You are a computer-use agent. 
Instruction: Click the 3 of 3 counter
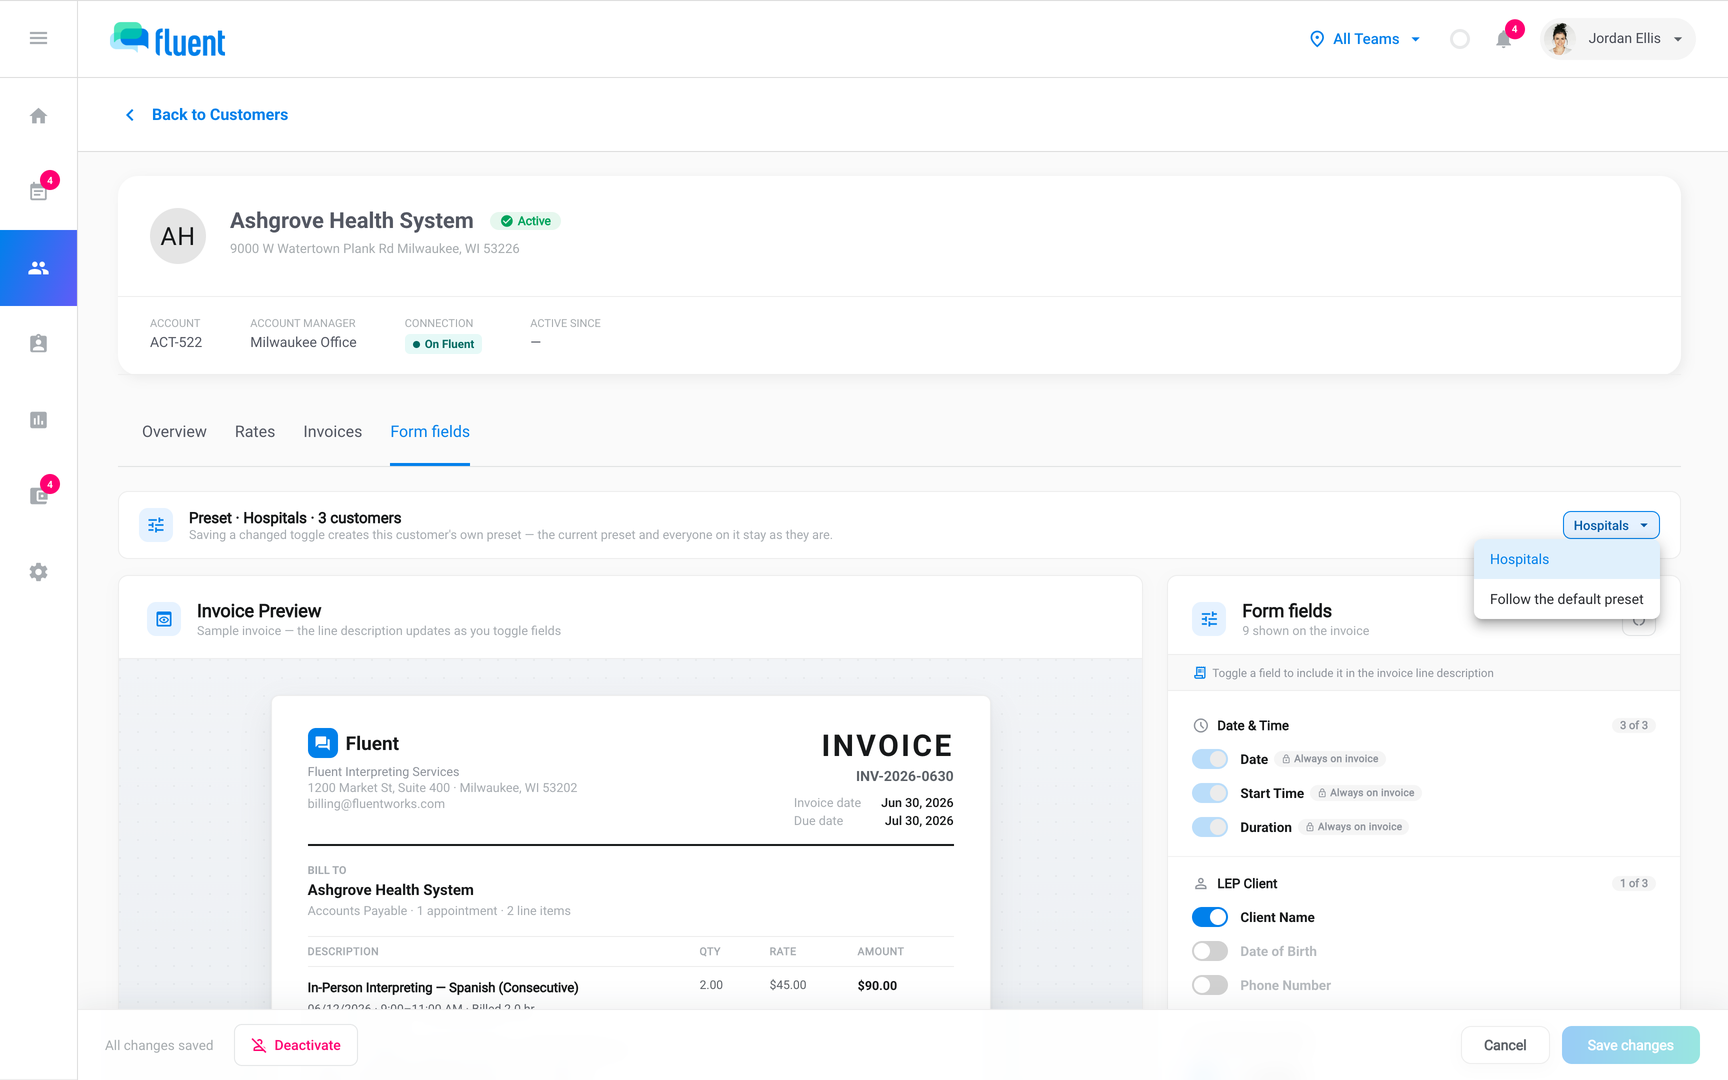pos(1634,726)
